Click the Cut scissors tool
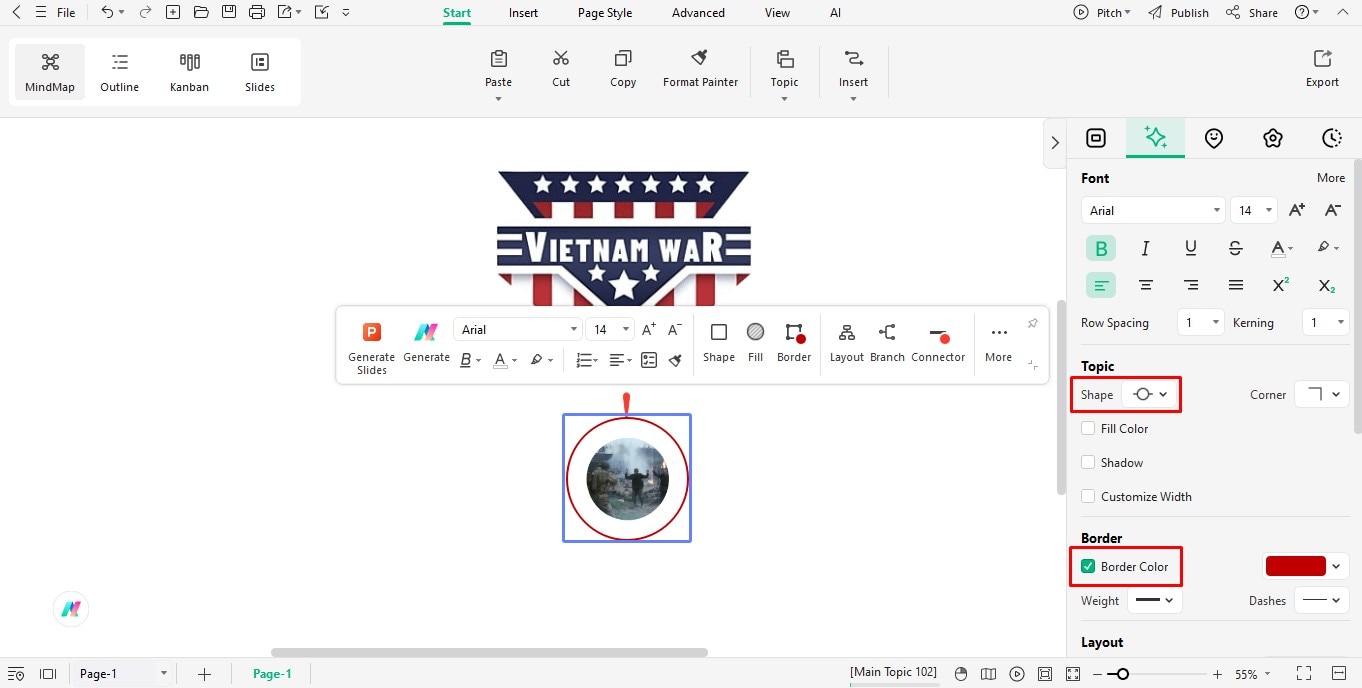 coord(561,69)
